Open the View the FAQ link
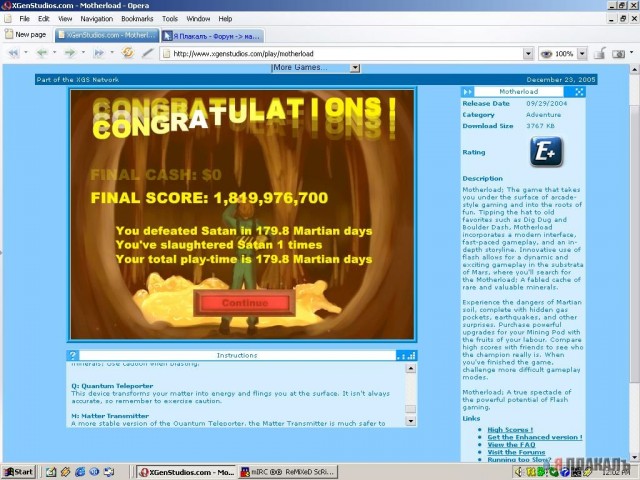 [511, 444]
